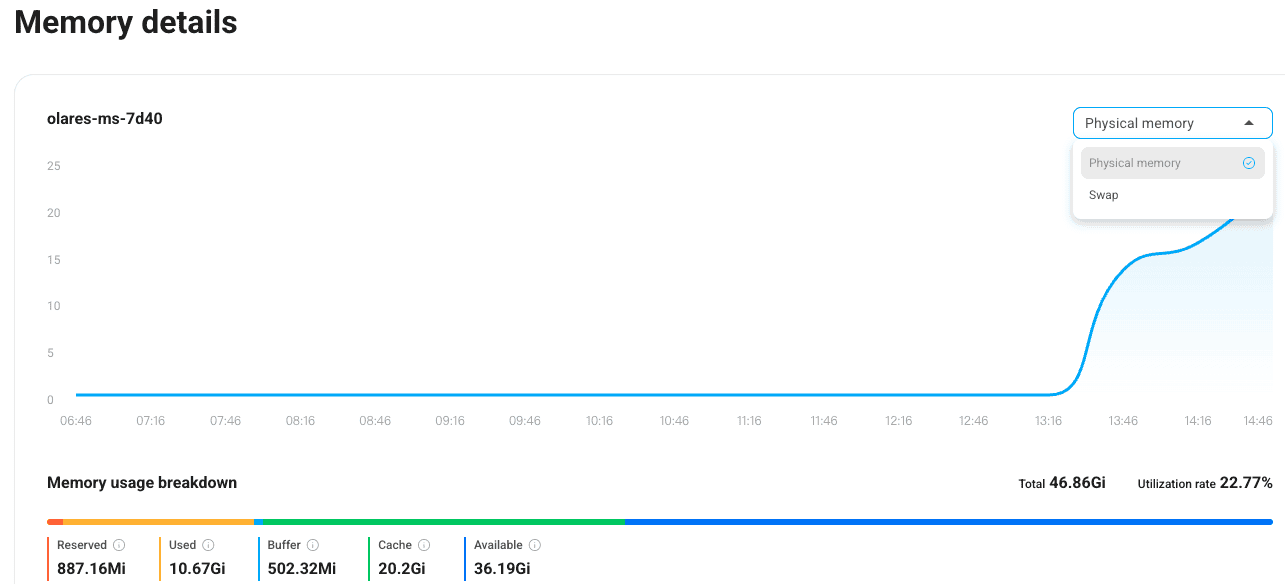
Task: Click the olares-ms-7d40 node name
Action: click(105, 118)
